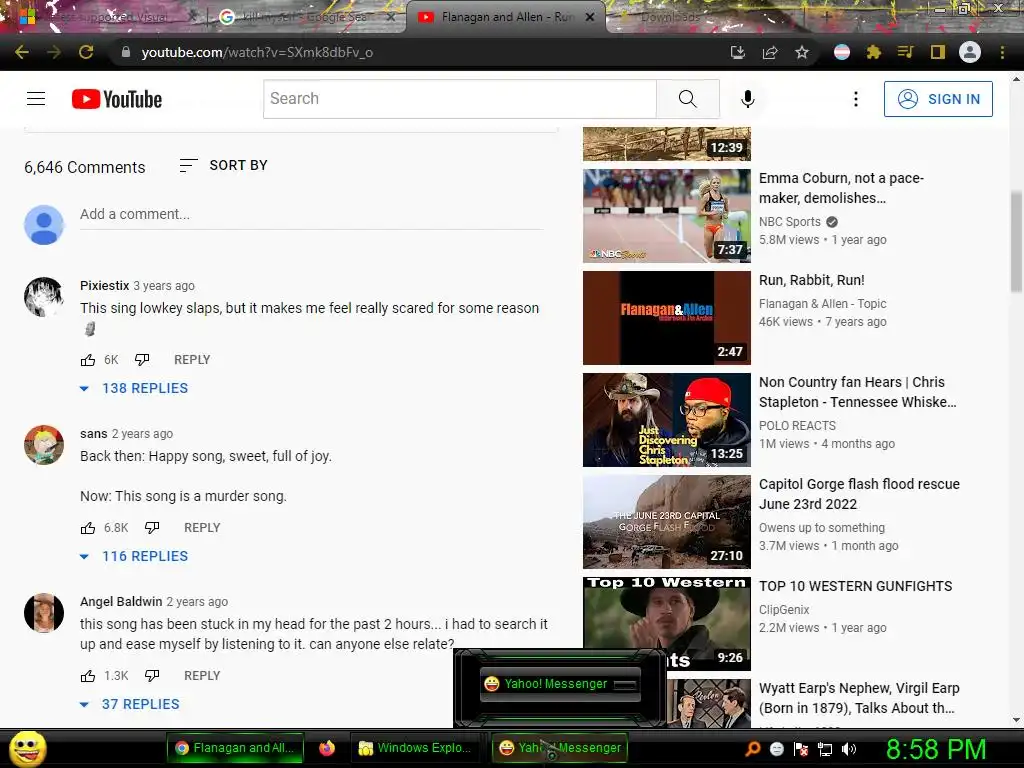Screen dimensions: 1024x768
Task: Open the Chrome extensions puzzle icon
Action: (874, 52)
